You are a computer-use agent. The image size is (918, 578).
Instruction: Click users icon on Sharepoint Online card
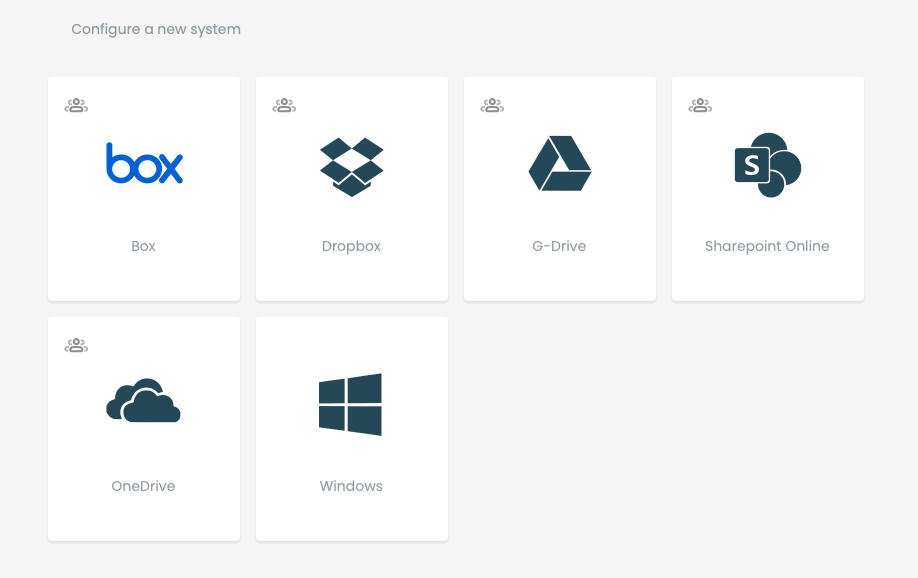[x=700, y=105]
